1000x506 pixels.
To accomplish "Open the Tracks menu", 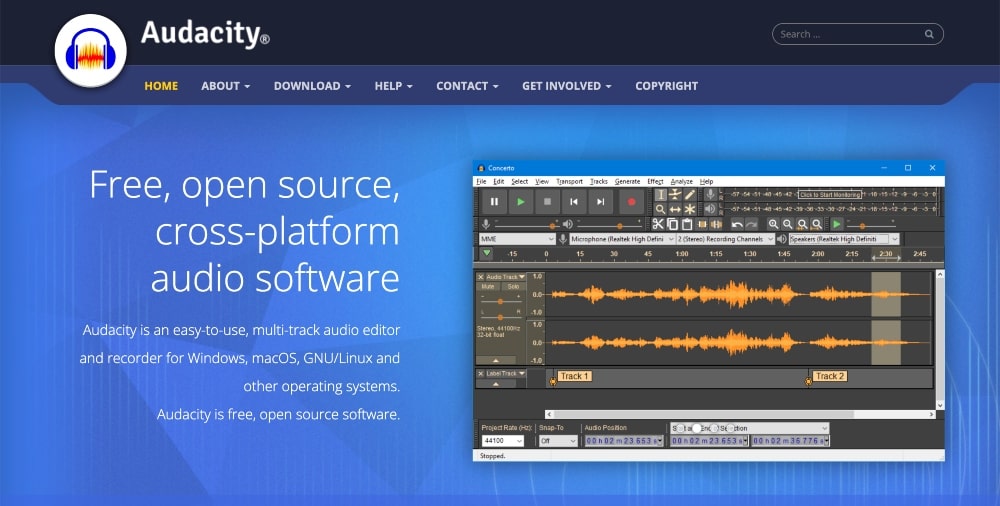I will 599,181.
